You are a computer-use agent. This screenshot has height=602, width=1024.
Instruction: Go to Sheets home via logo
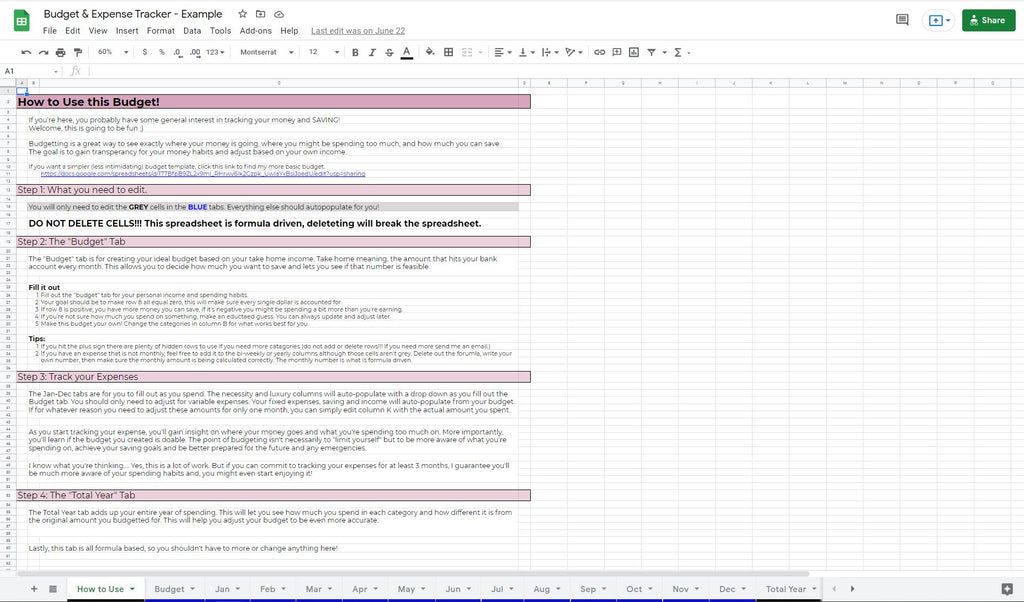(x=22, y=20)
